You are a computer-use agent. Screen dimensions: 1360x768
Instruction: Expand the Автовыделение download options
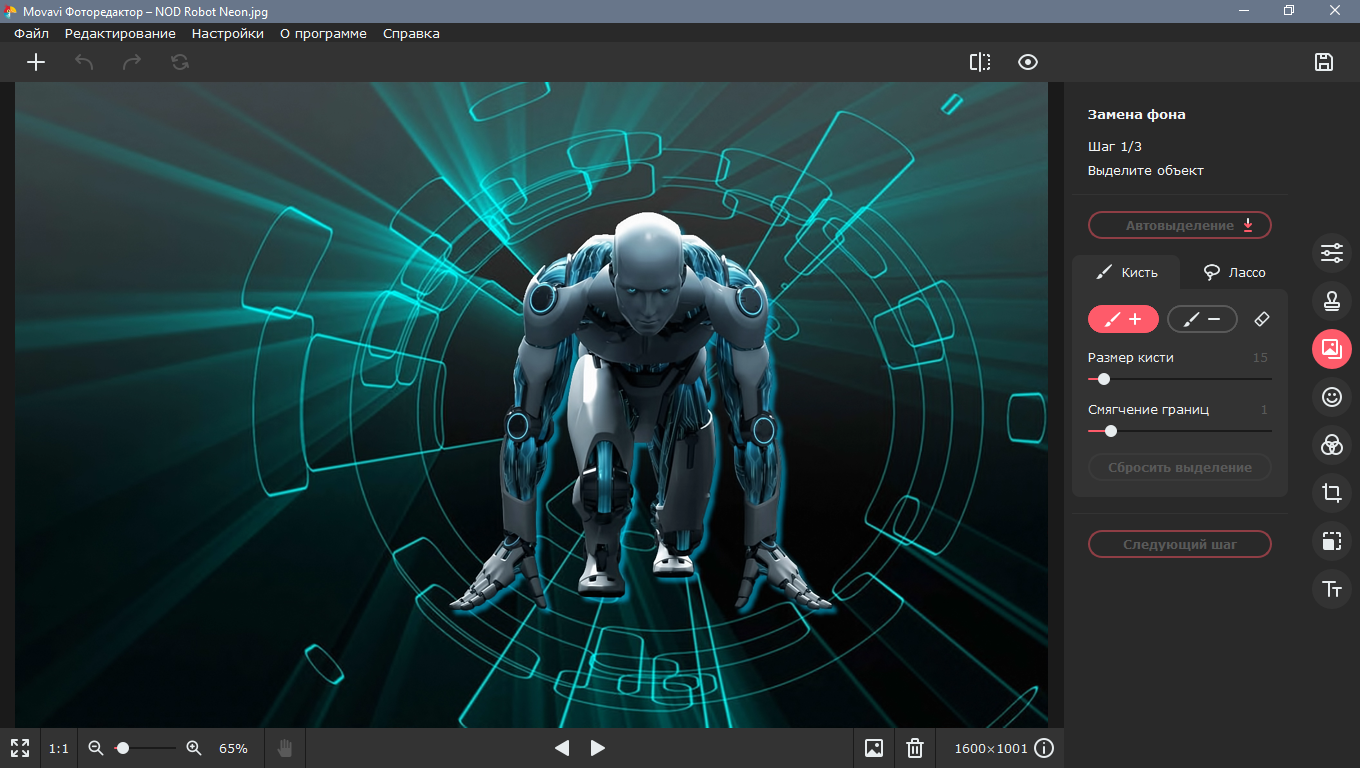coord(1247,225)
